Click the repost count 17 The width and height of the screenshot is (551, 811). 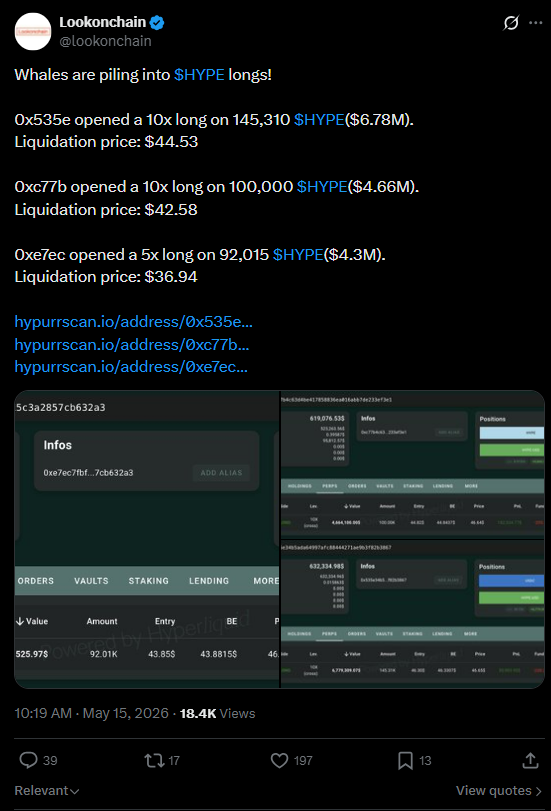174,760
